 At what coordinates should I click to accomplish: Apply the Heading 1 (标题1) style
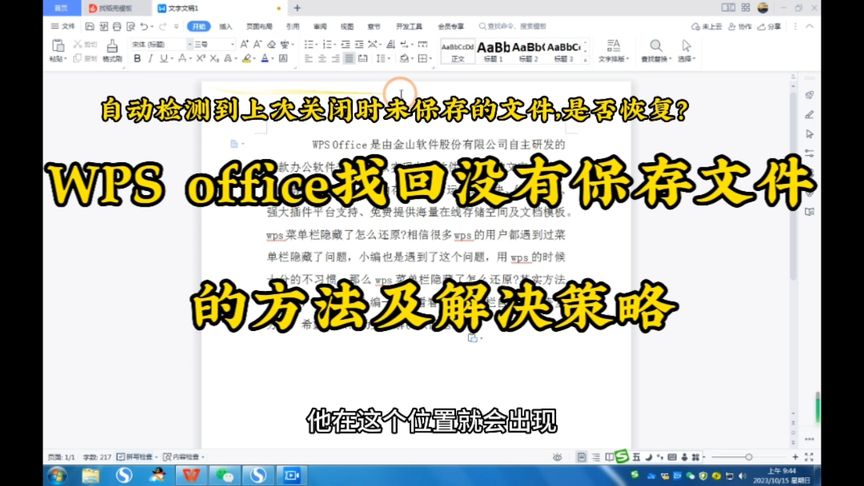pos(493,51)
